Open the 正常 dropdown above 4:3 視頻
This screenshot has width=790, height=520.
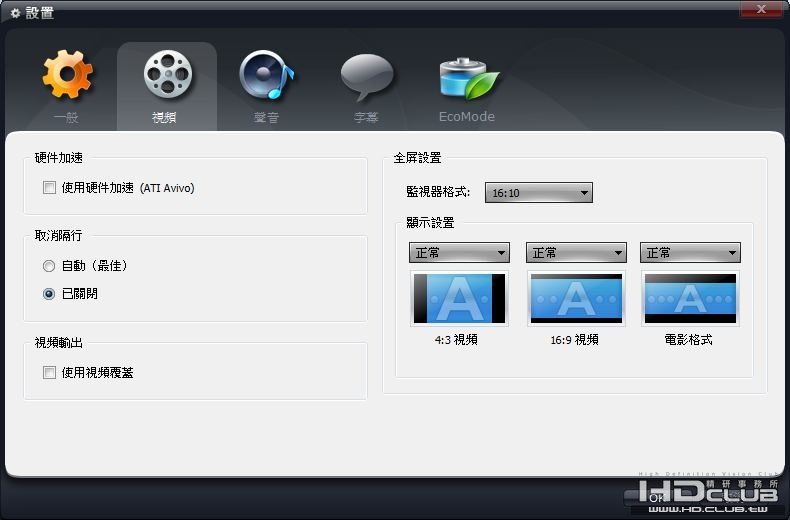coord(459,252)
